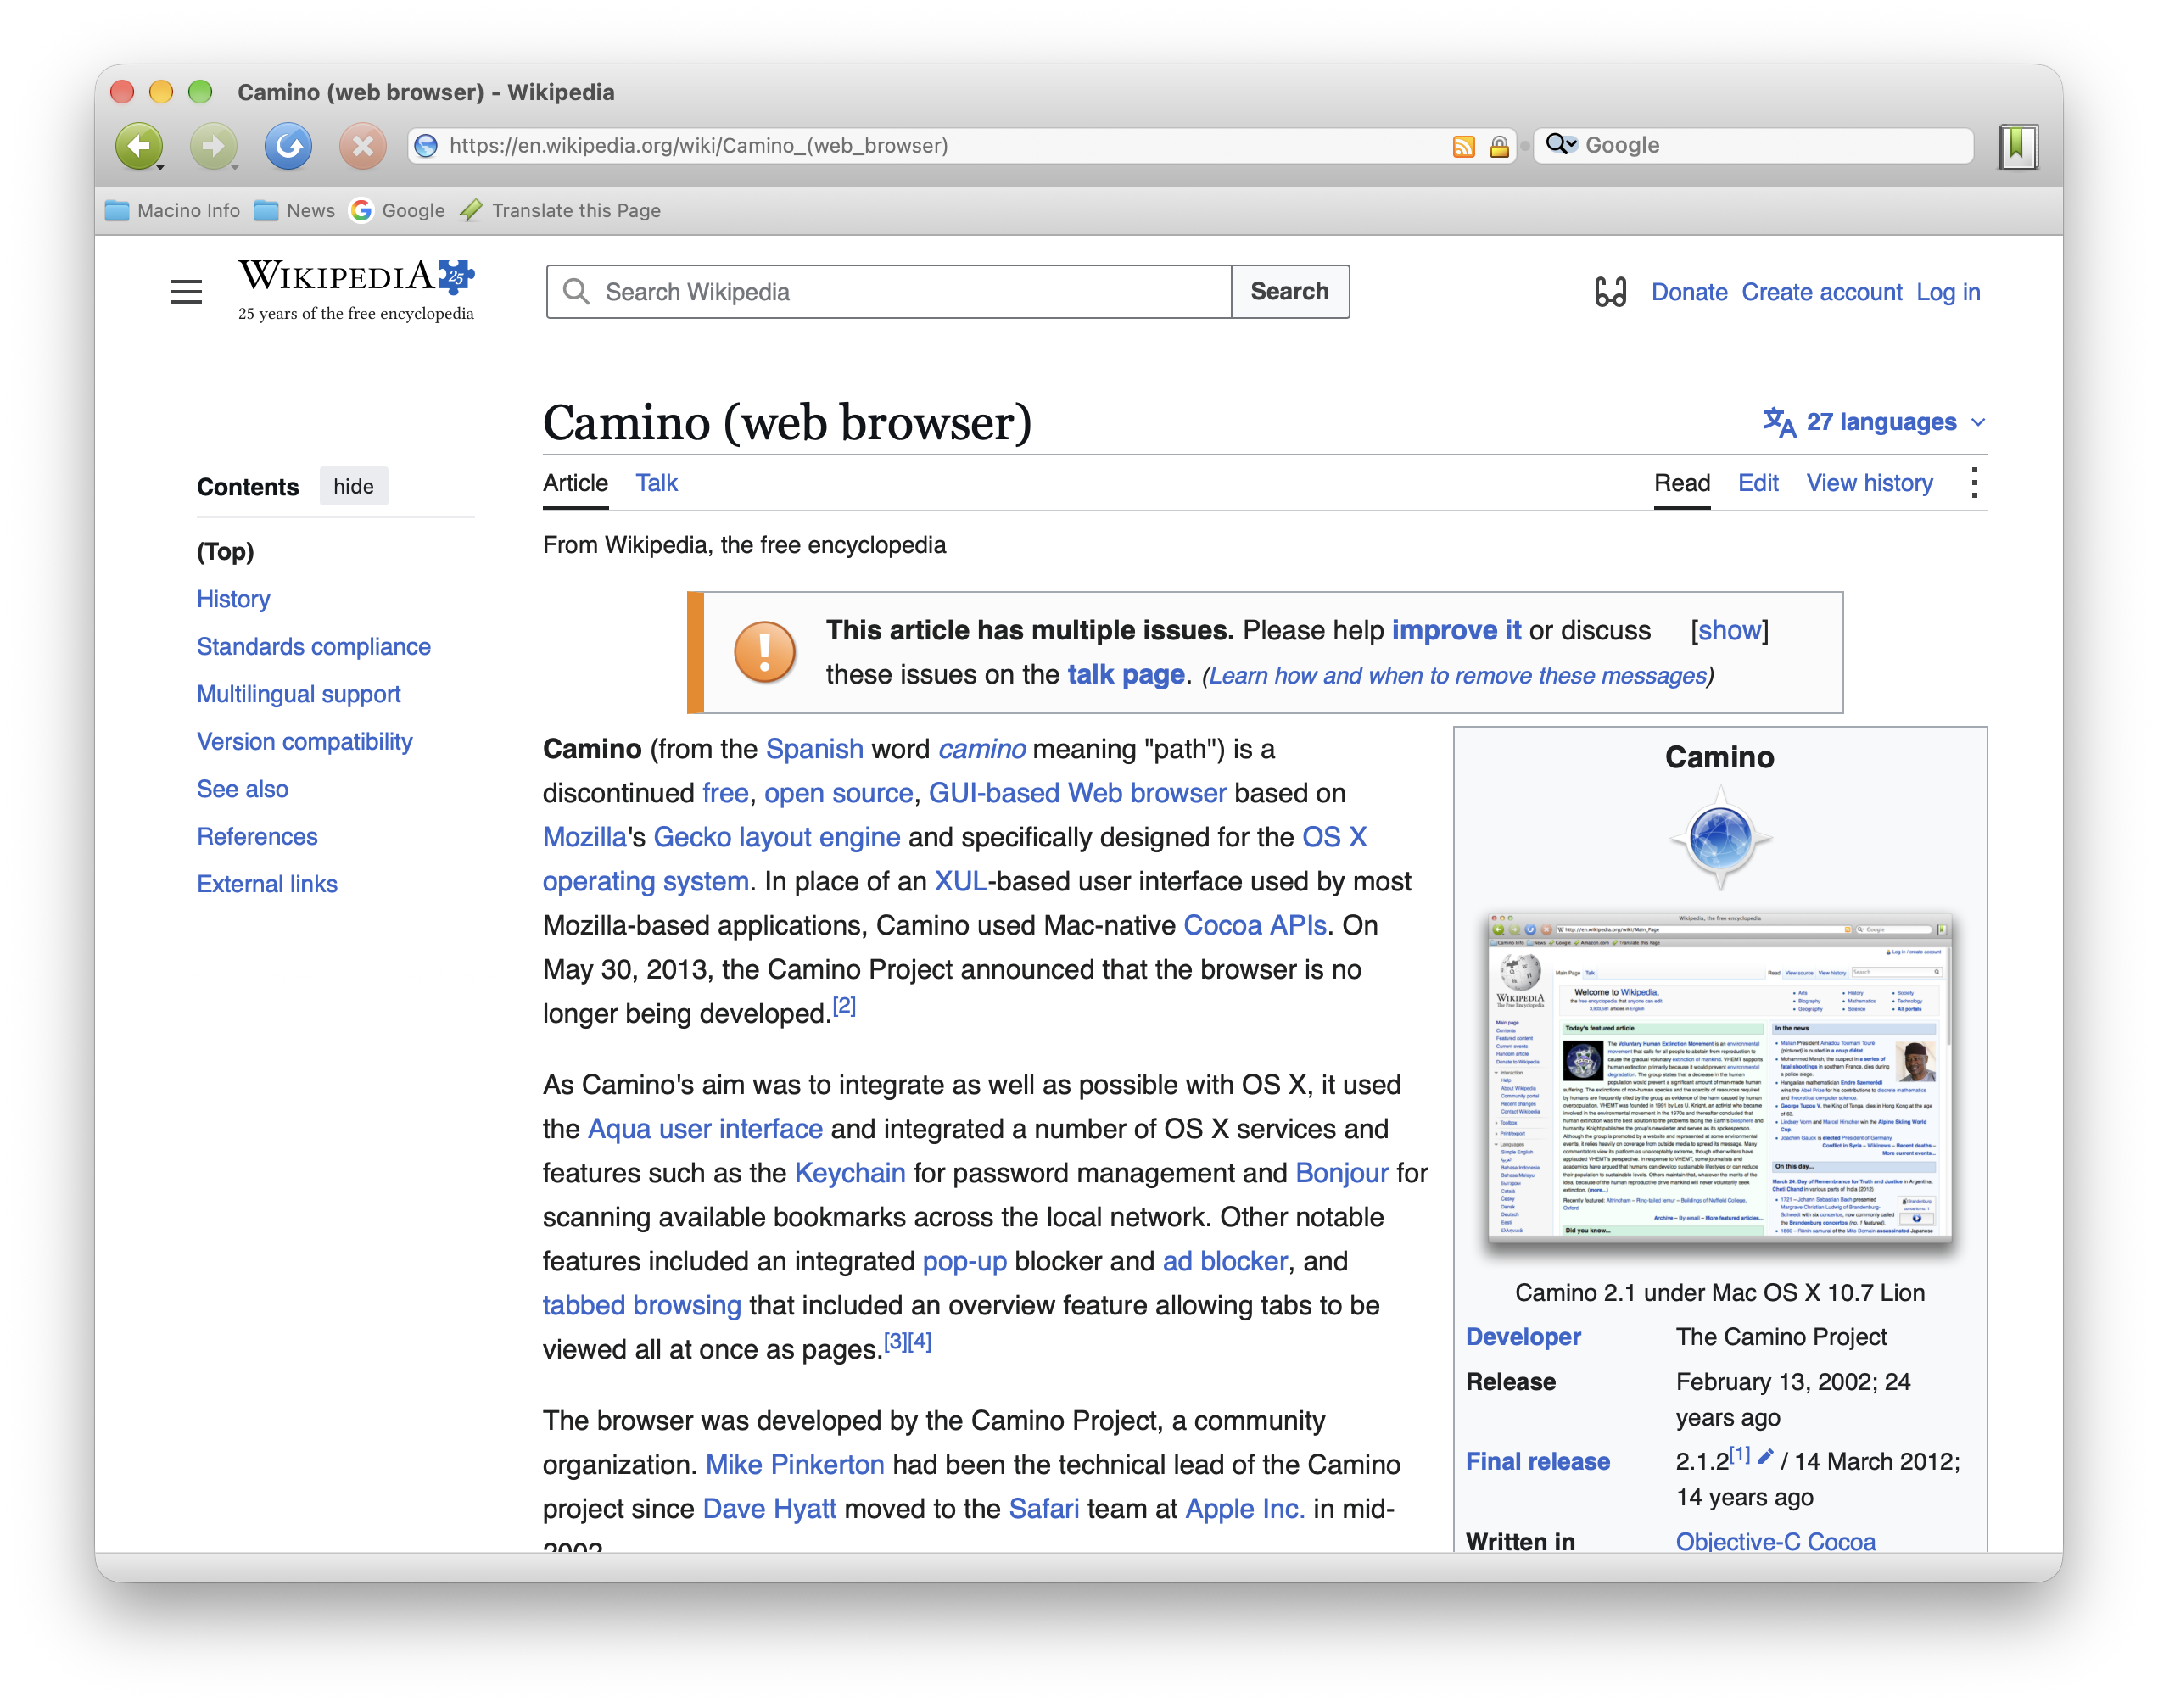Image resolution: width=2158 pixels, height=1708 pixels.
Task: Open the Gecko layout engine link
Action: click(776, 836)
